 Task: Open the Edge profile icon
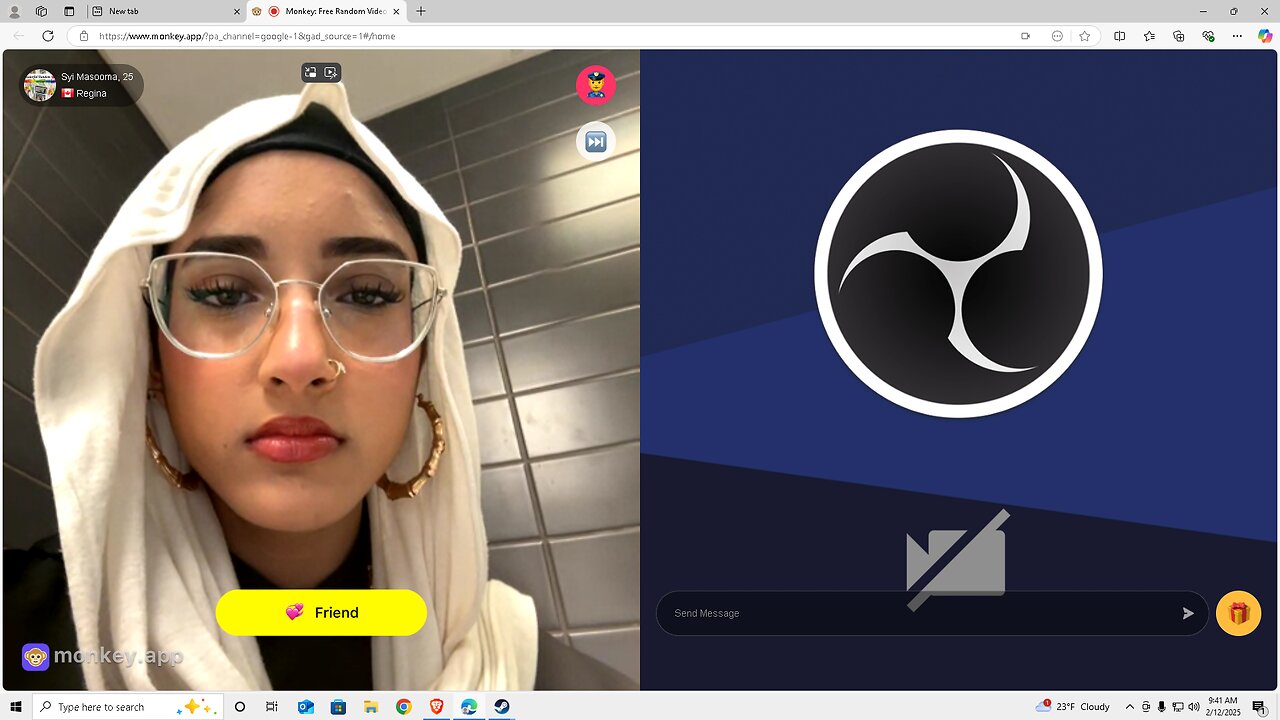pyautogui.click(x=14, y=11)
